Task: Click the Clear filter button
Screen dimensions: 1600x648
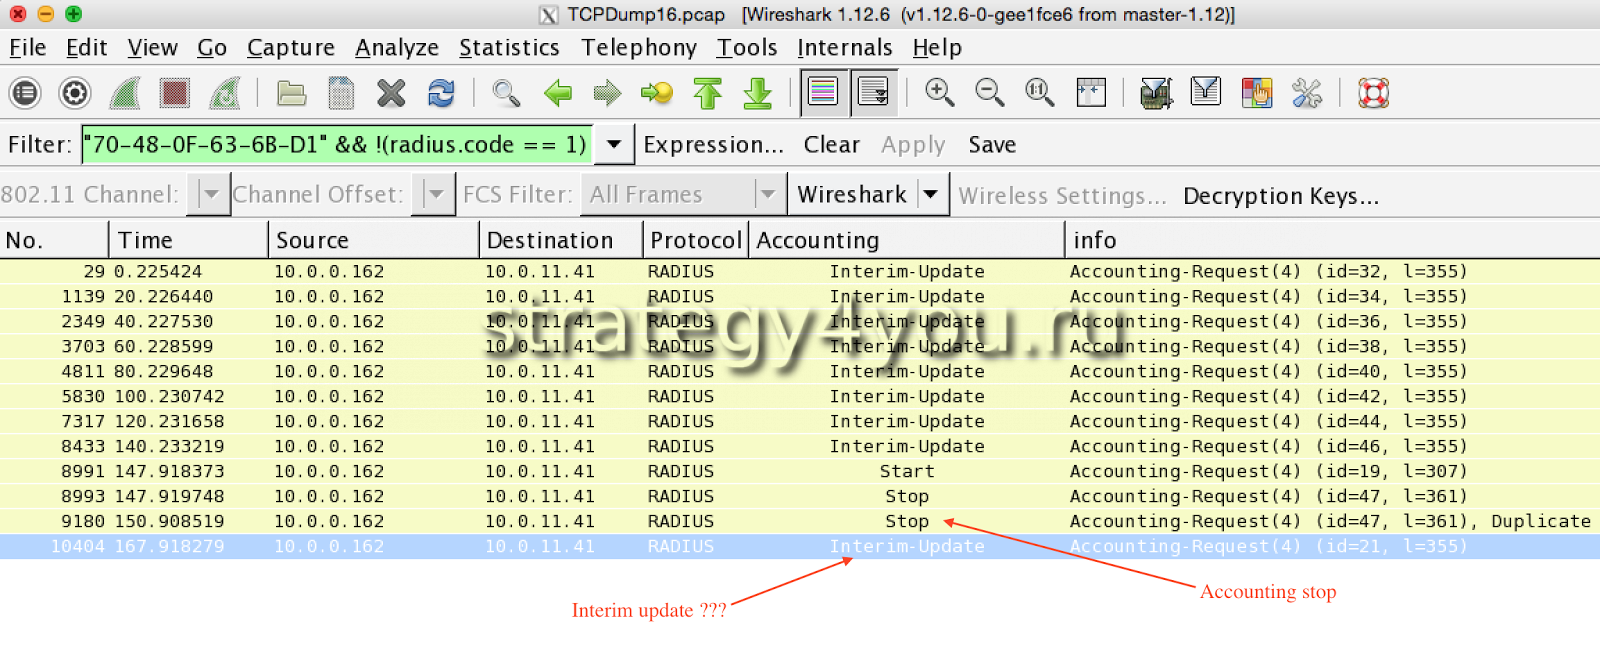Action: 831,144
